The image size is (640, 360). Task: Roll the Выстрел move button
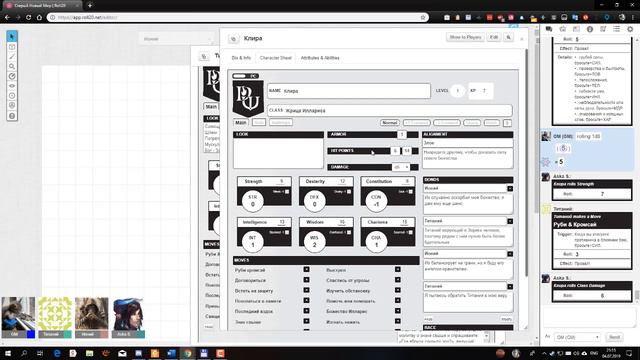point(398,269)
